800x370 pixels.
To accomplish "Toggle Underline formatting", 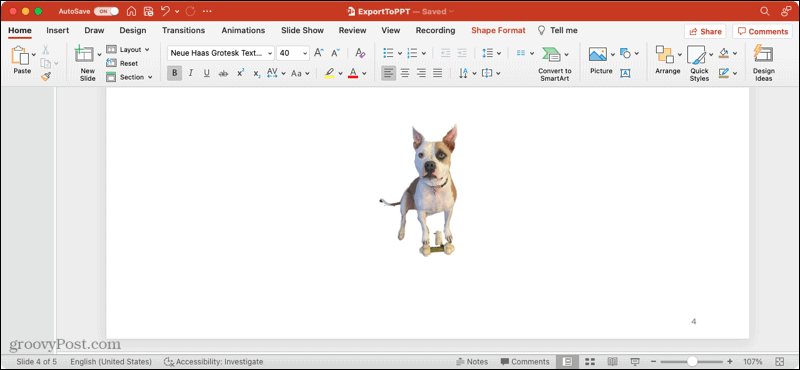I will 207,73.
